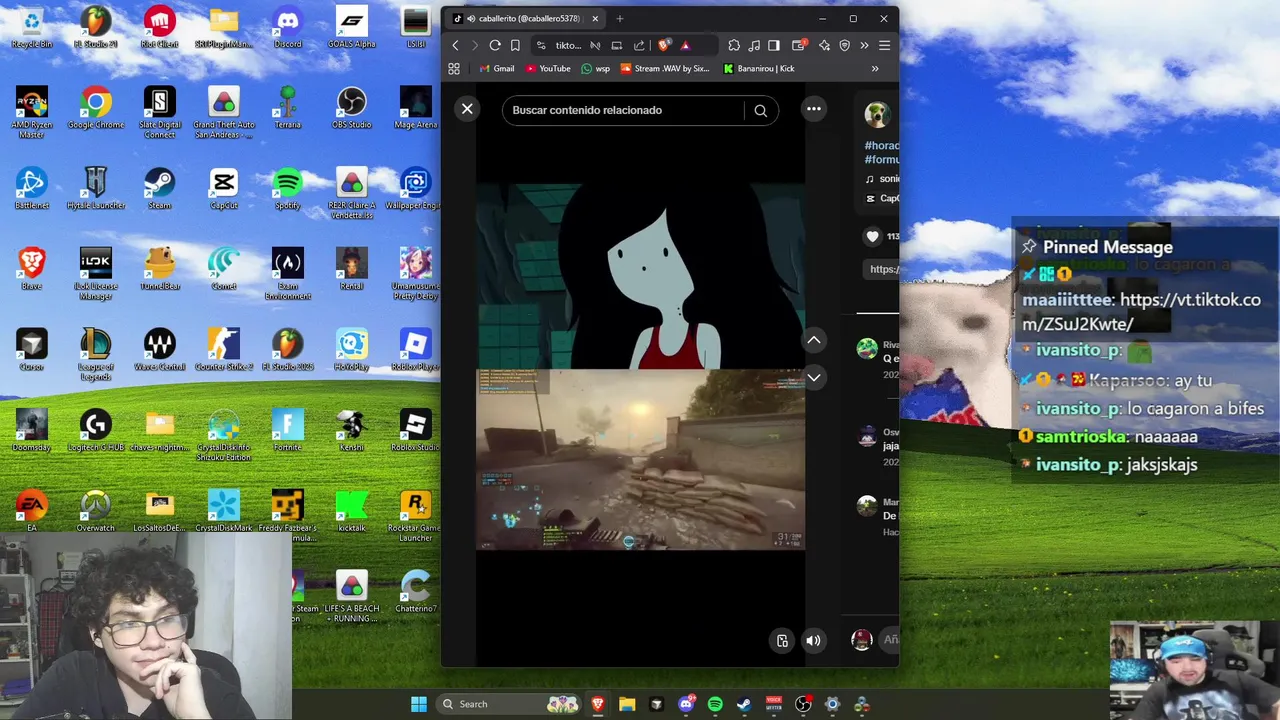Image resolution: width=1280 pixels, height=720 pixels.
Task: Open the media control music note icon
Action: tap(754, 45)
